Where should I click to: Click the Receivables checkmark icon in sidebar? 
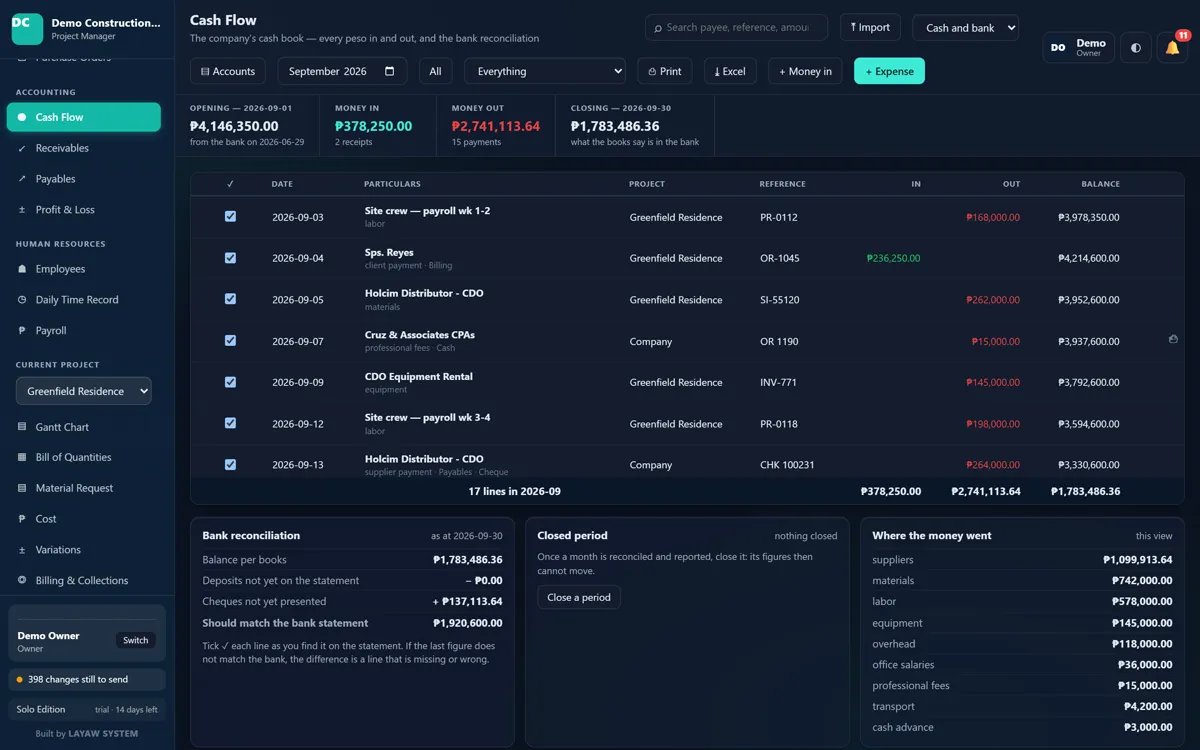click(22, 148)
